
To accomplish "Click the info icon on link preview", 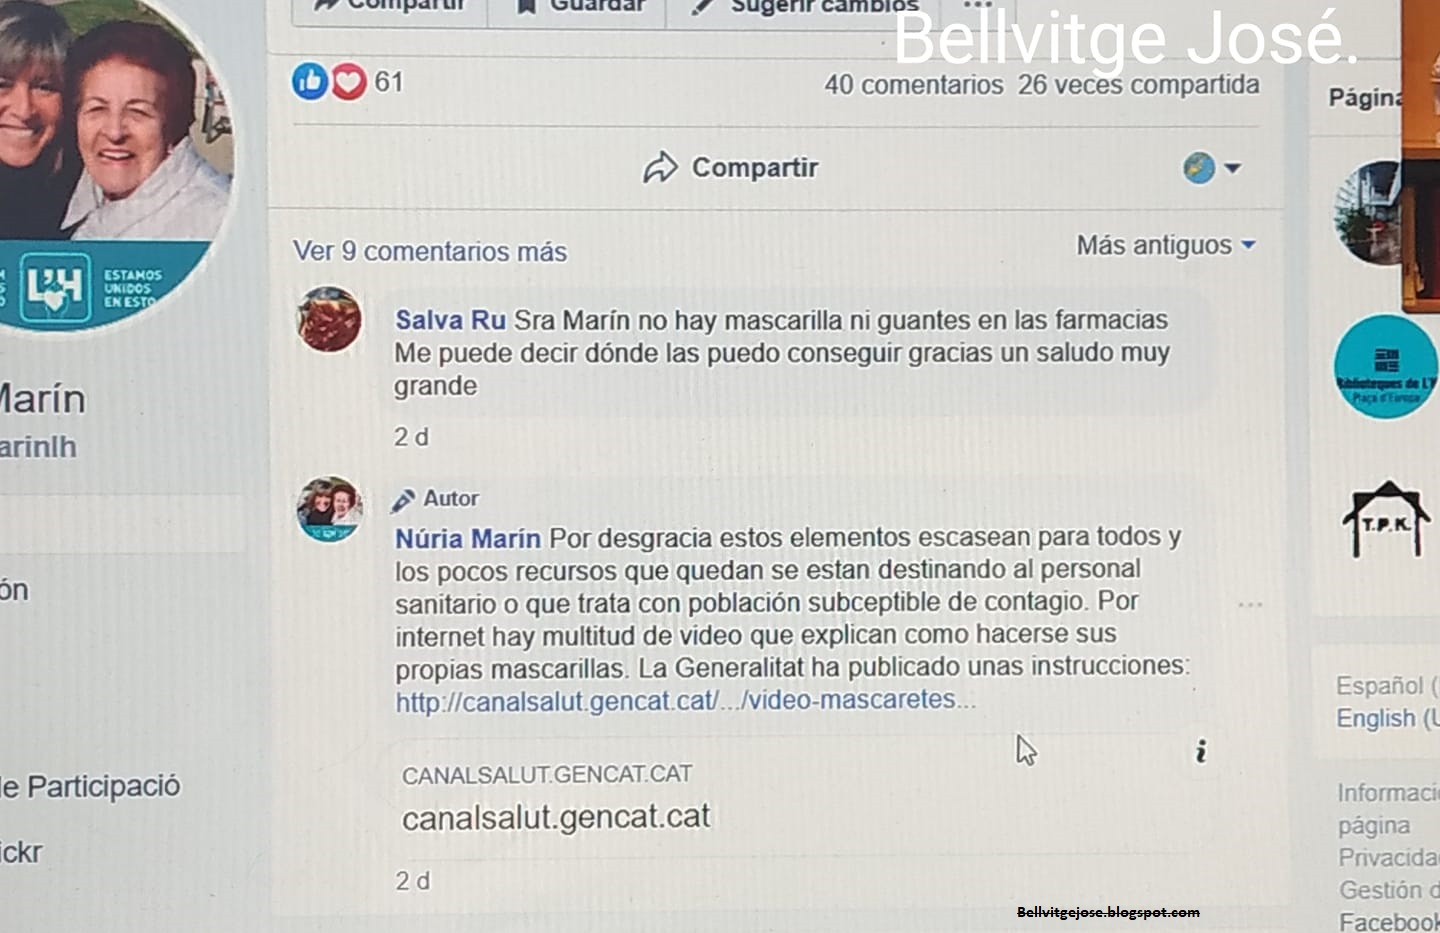I will tap(1201, 751).
